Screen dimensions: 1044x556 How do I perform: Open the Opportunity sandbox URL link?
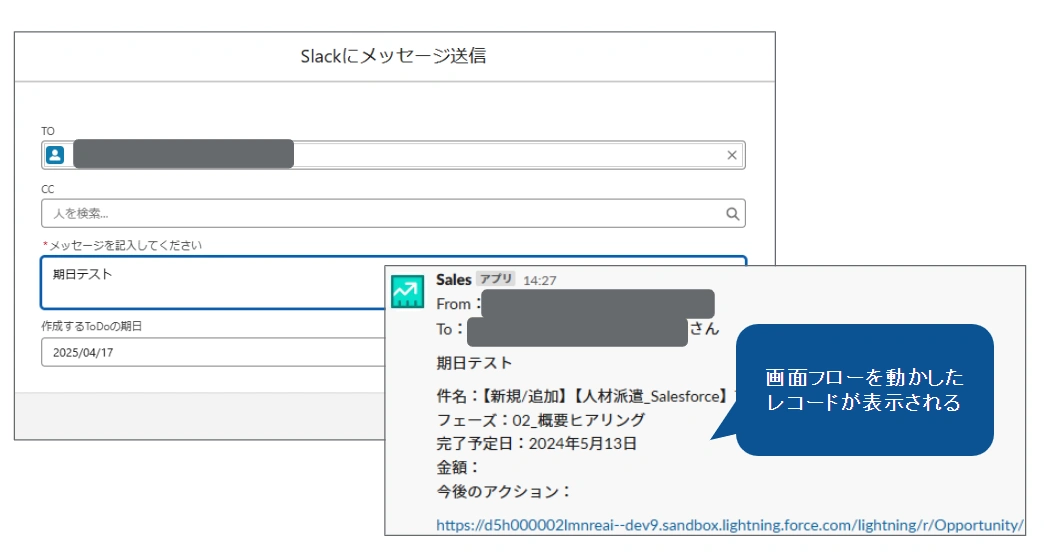730,525
